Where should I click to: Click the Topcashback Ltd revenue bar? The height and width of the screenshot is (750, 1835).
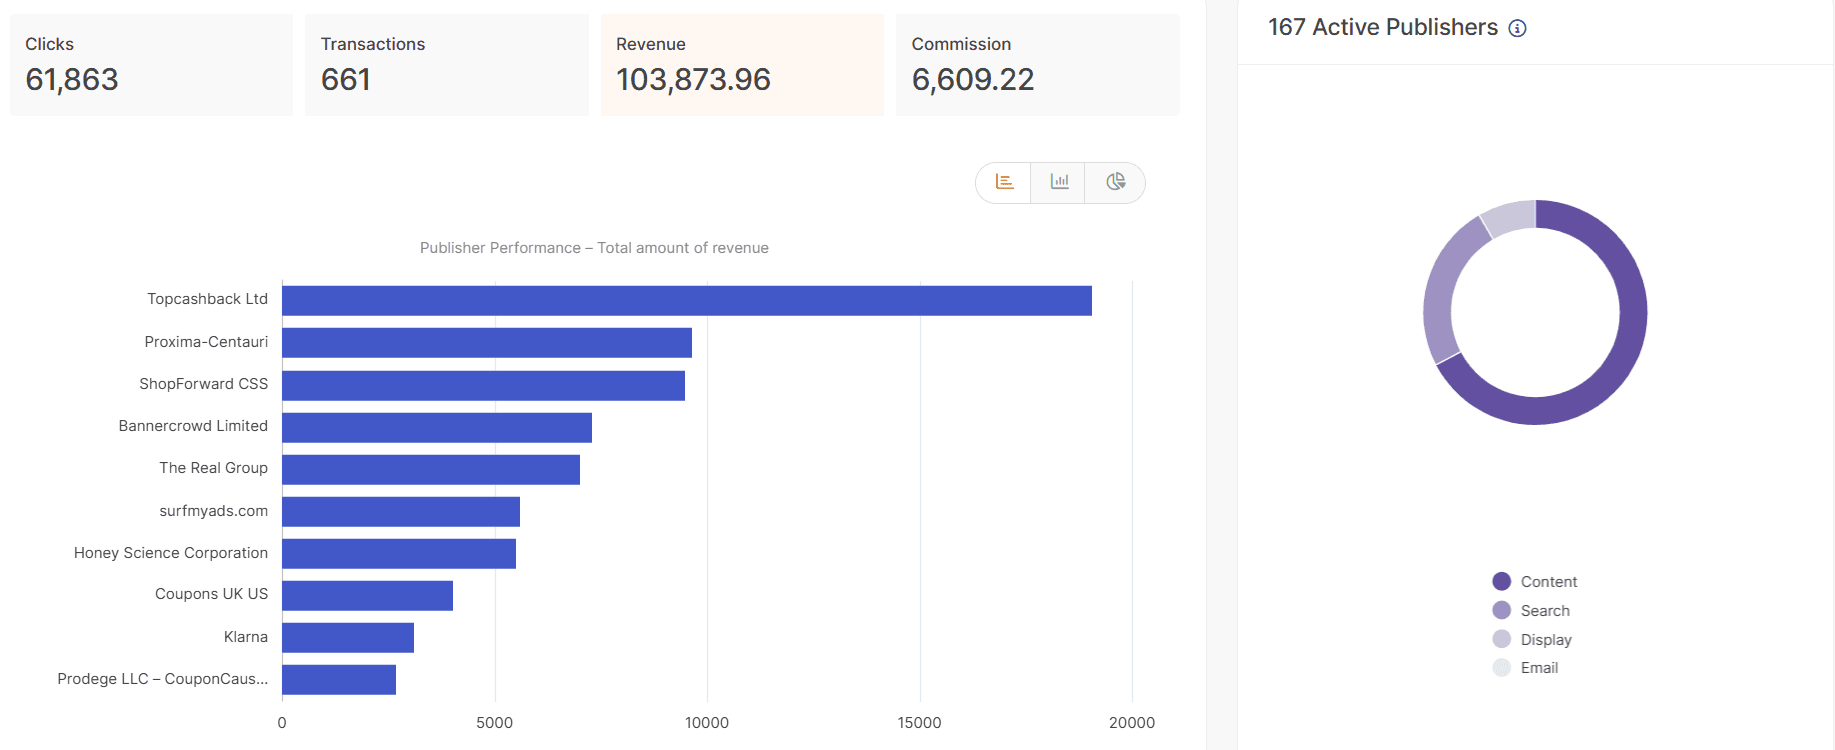(687, 301)
